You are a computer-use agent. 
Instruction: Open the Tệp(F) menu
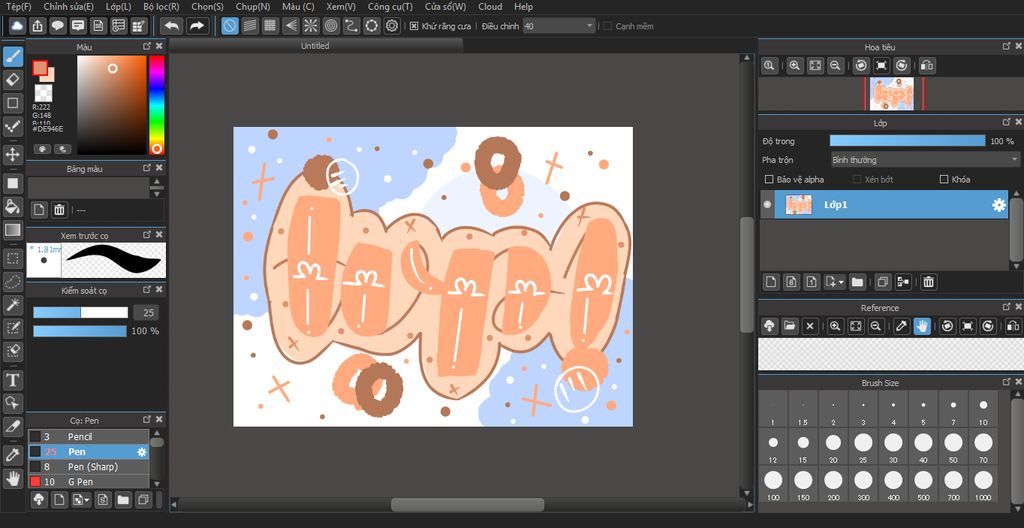(19, 7)
